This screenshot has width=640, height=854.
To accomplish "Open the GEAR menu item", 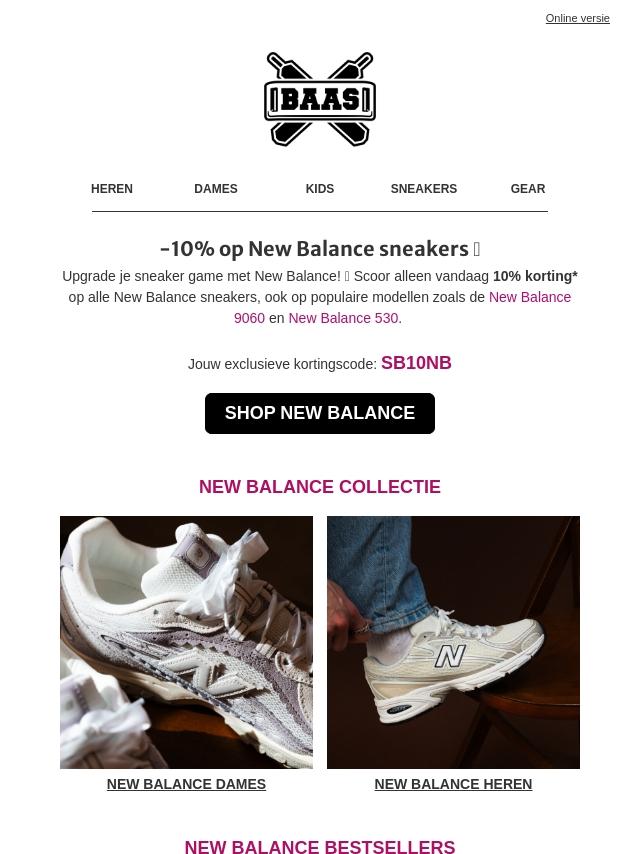I will point(528,188).
